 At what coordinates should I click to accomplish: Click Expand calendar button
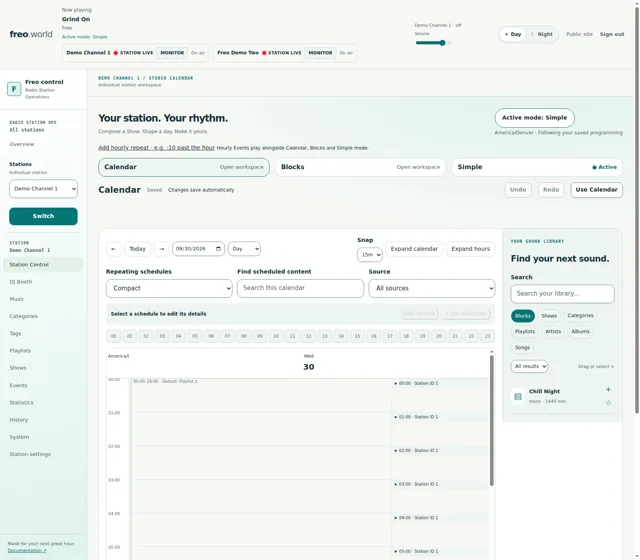pyautogui.click(x=414, y=249)
